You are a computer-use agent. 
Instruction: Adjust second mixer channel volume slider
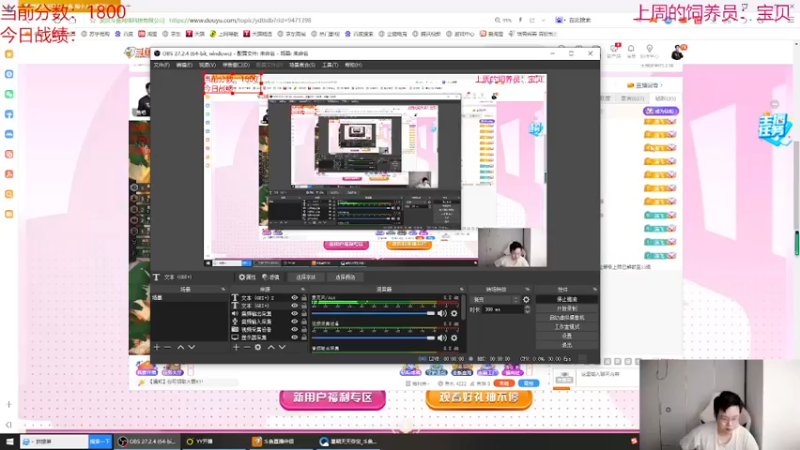(373, 338)
